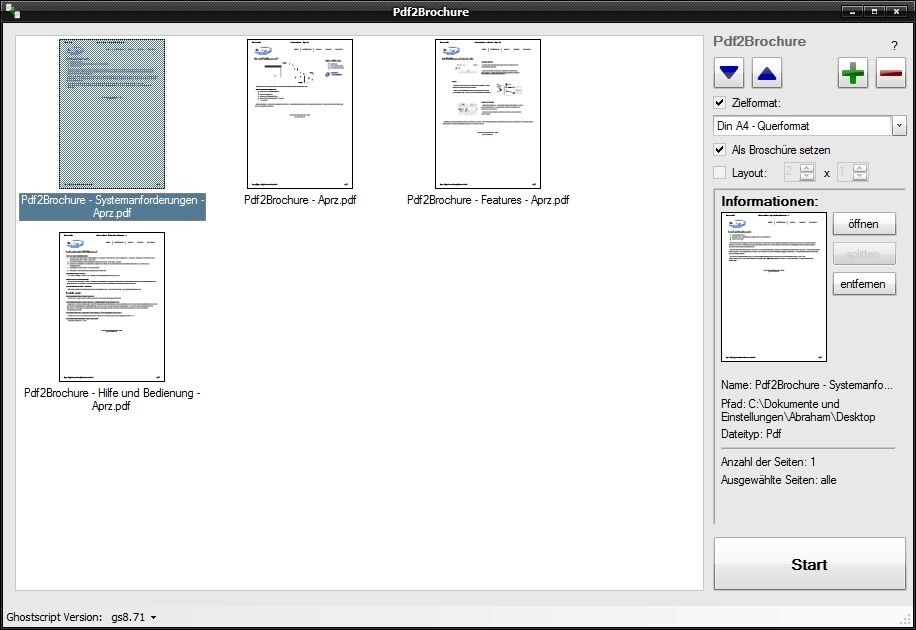Click Anzahl der Seiten: 1
The height and width of the screenshot is (630, 916).
pos(768,462)
